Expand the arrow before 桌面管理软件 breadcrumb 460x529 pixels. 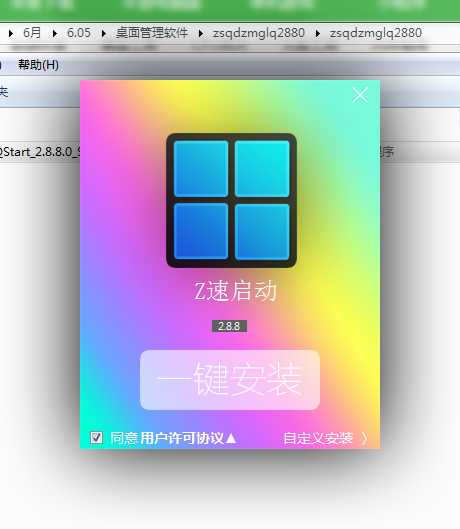(104, 33)
